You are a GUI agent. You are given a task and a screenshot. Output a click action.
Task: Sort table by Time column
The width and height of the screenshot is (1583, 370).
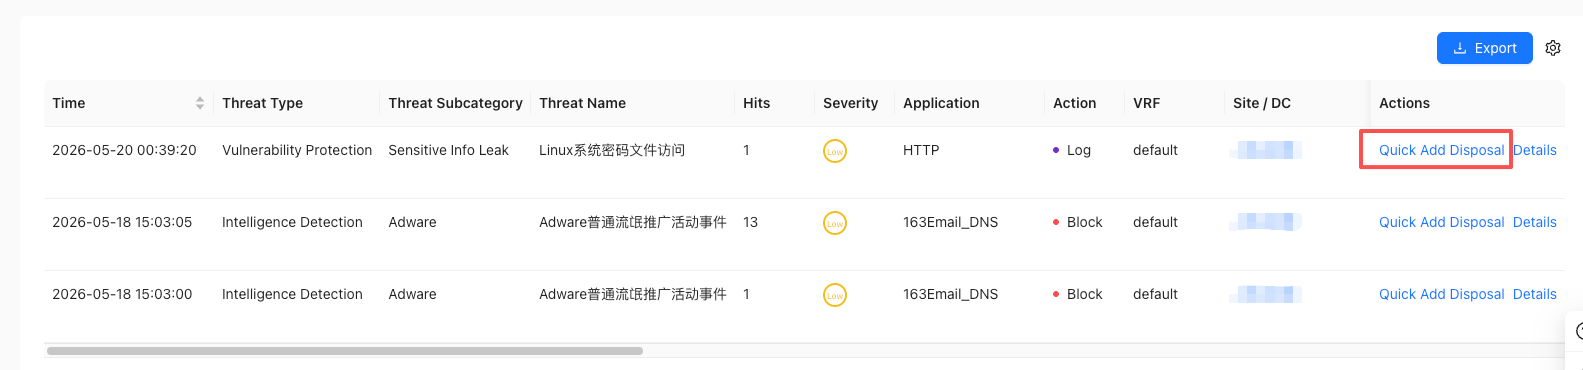coord(200,103)
